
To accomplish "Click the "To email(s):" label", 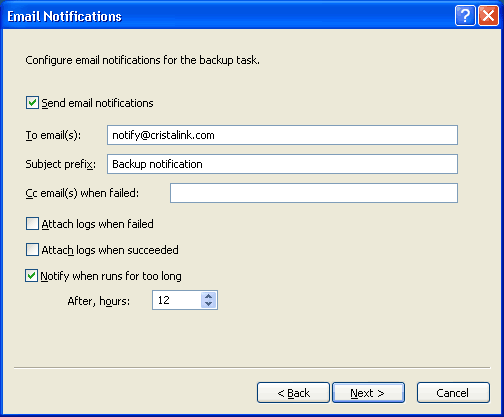I will click(53, 135).
